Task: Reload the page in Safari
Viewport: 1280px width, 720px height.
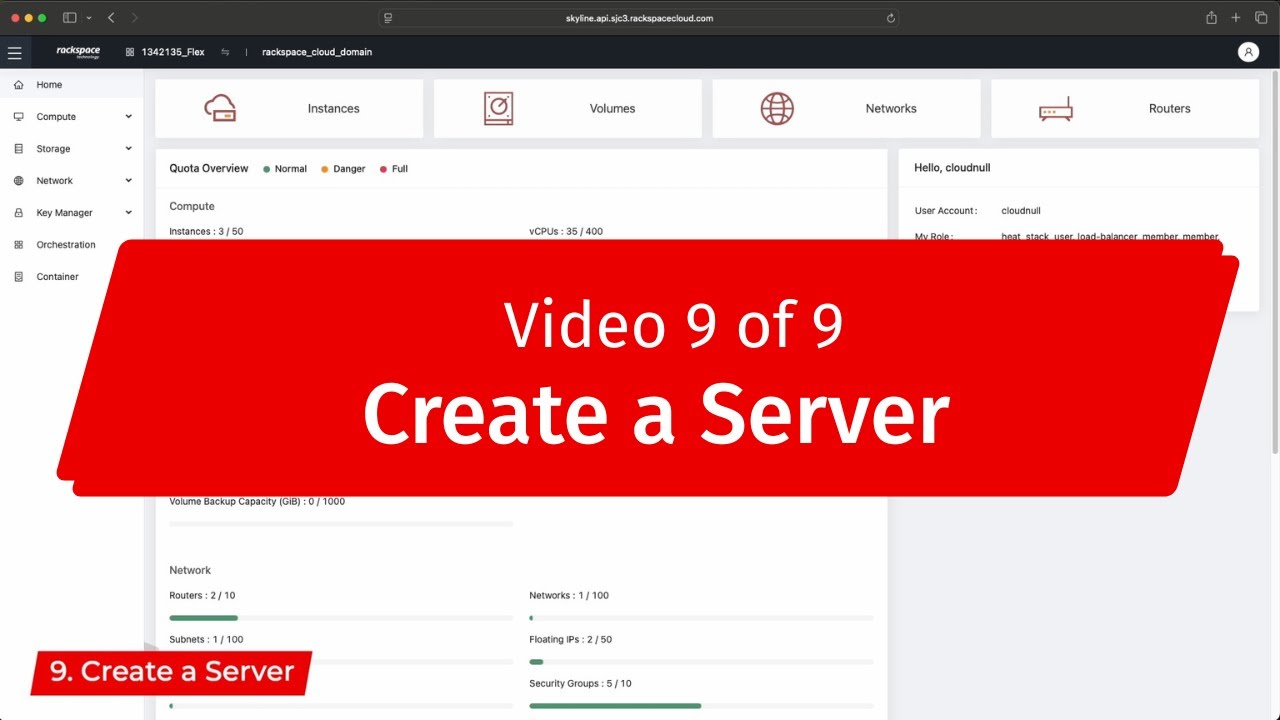Action: (x=890, y=18)
